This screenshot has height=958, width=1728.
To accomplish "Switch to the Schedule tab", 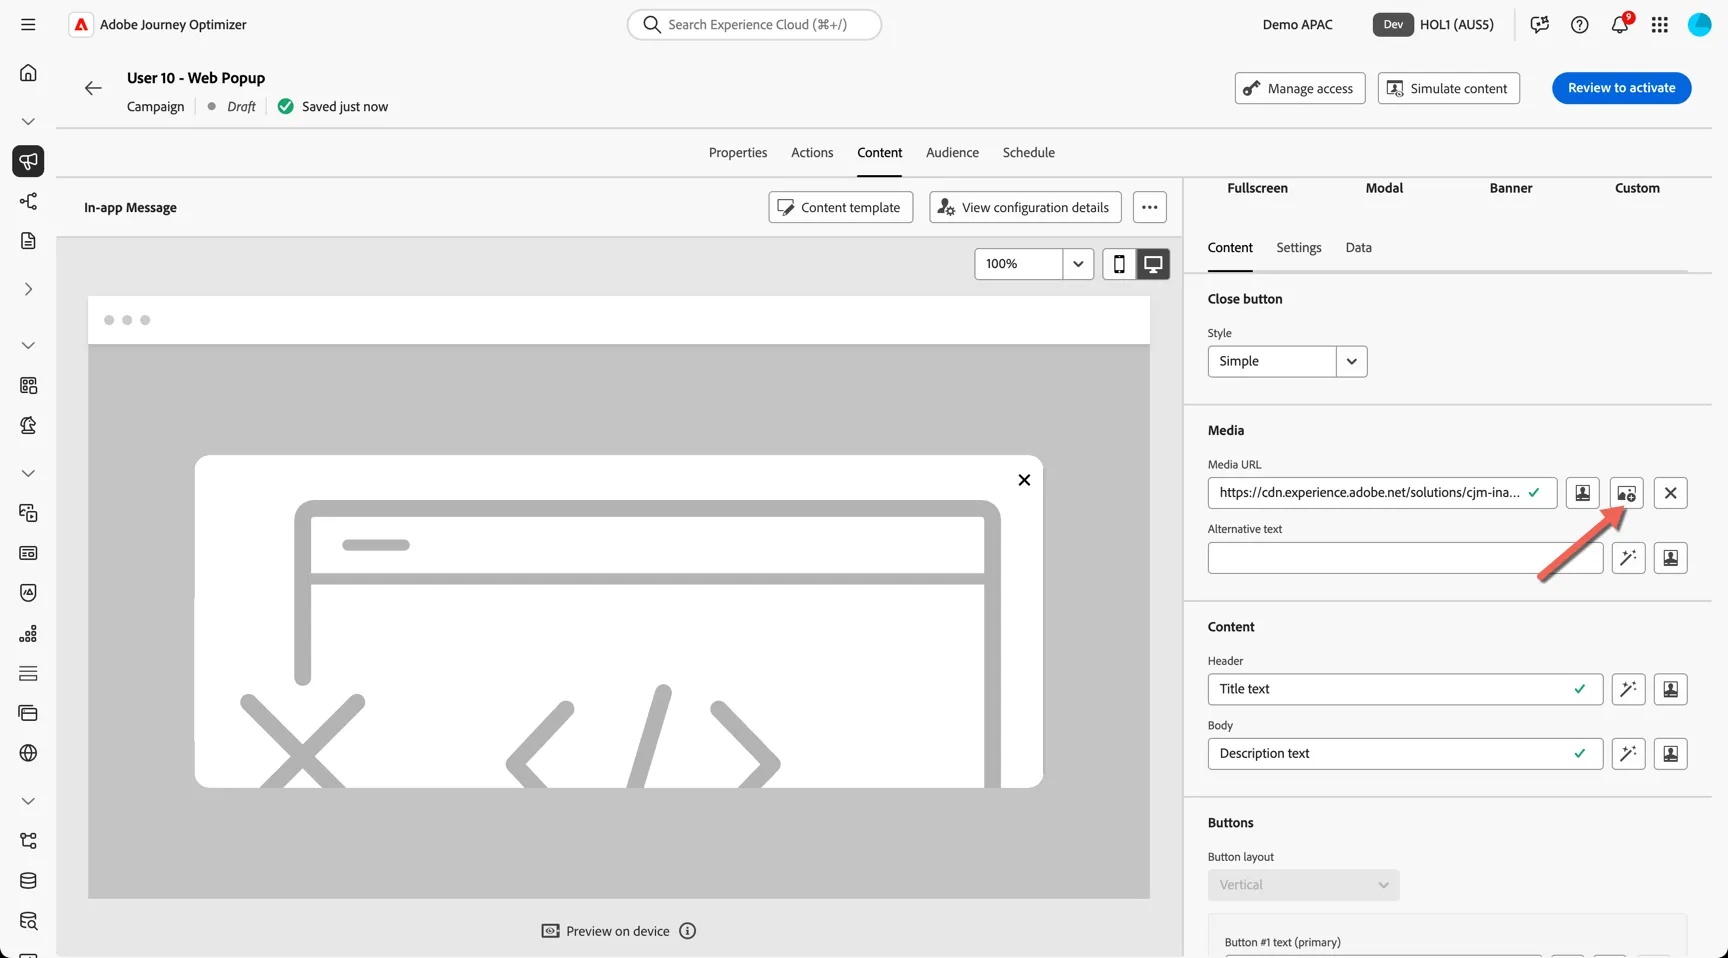I will (x=1029, y=152).
